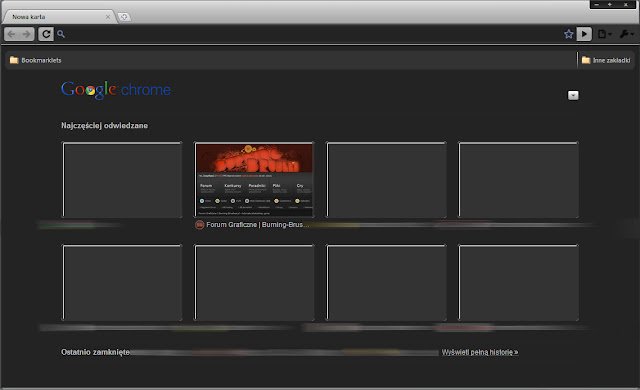Screen dimensions: 640x390
Task: Maximize the Chrome window
Action: (610, 4)
